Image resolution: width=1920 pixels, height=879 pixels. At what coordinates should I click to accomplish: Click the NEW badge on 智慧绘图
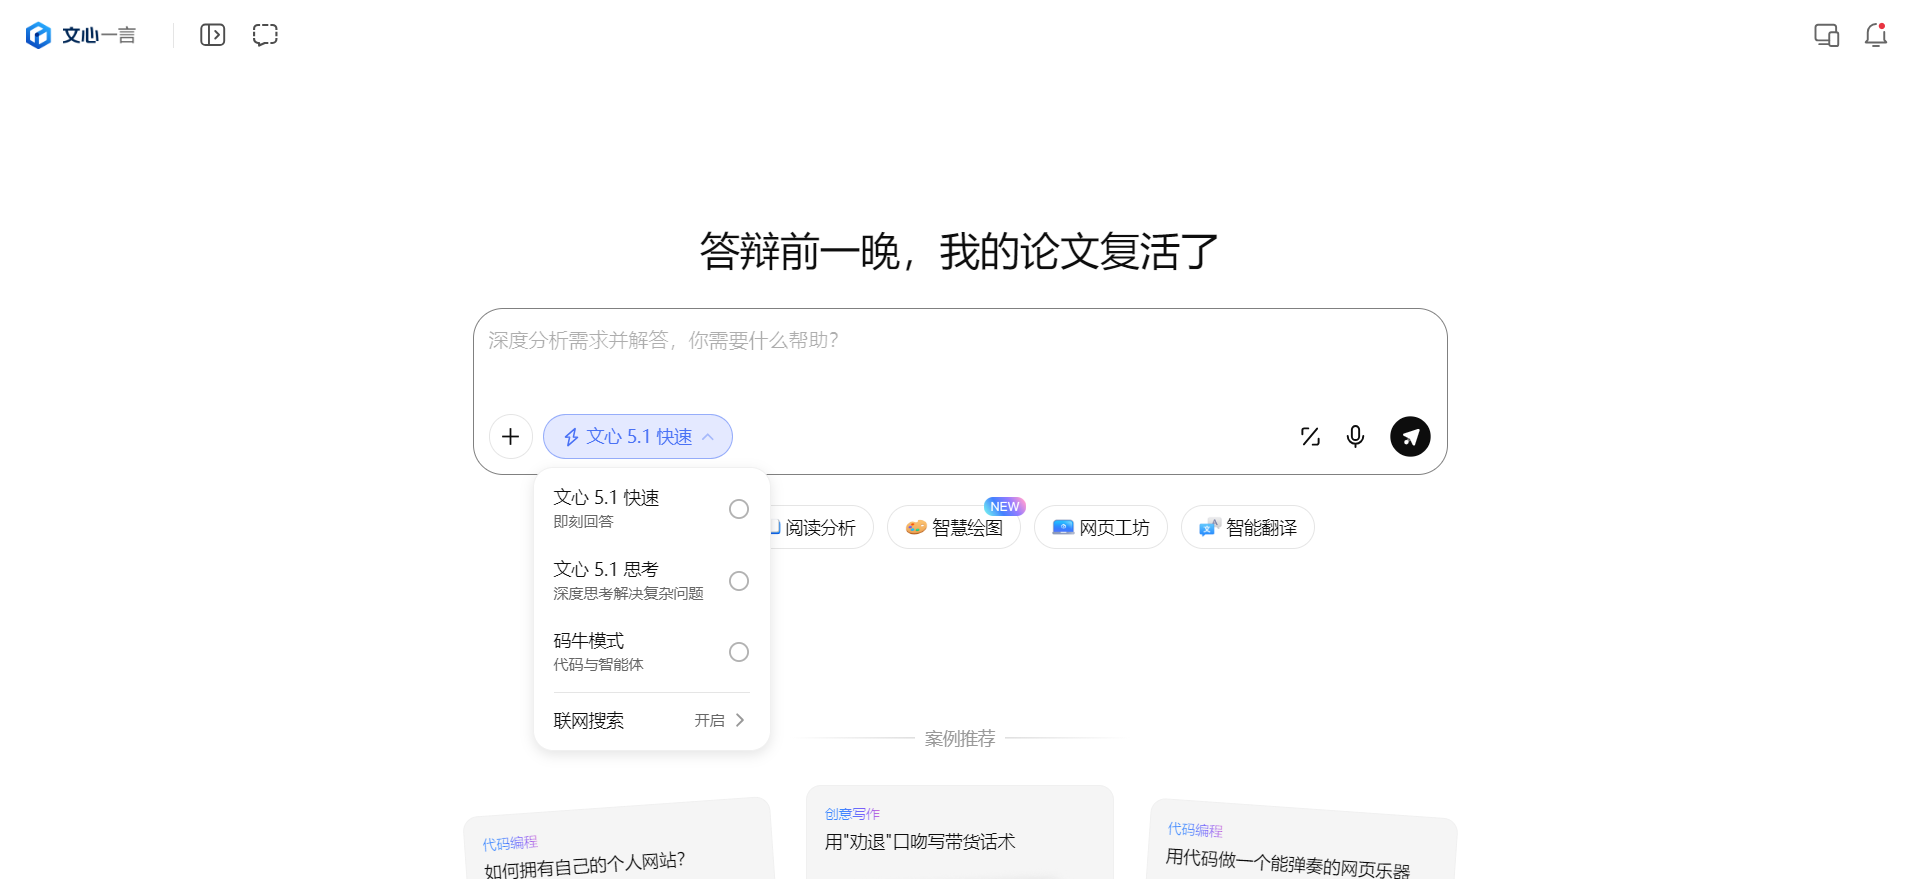(1005, 506)
